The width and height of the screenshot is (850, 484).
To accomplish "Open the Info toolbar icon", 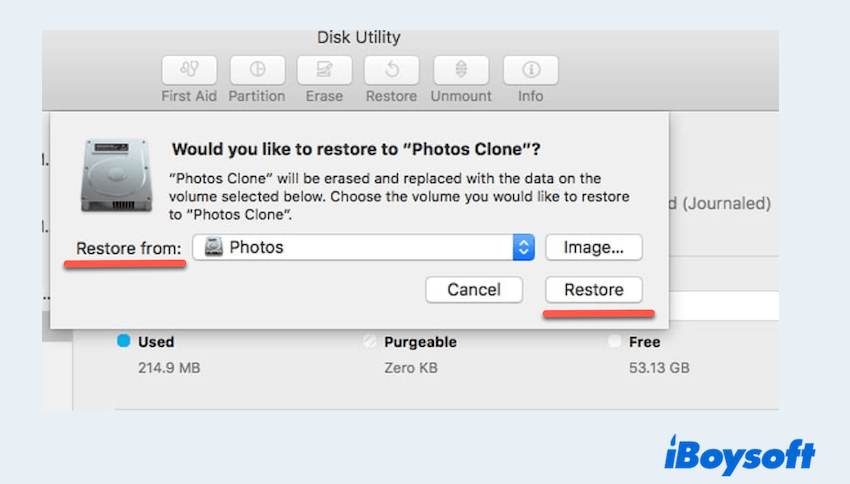I will [x=530, y=70].
